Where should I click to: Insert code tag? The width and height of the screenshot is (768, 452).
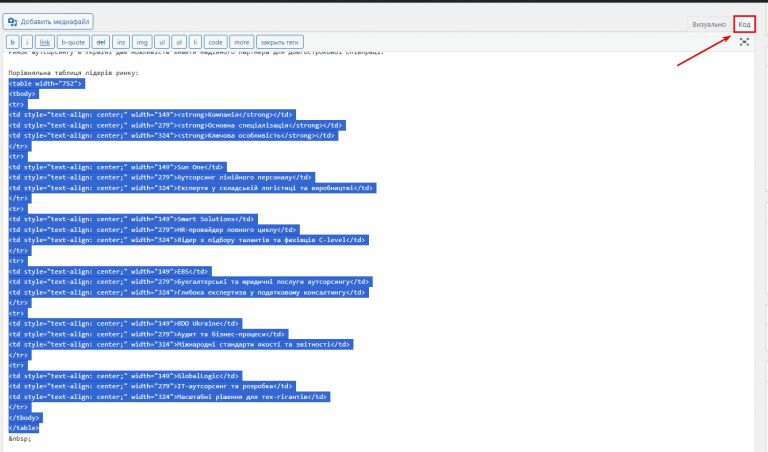[216, 42]
